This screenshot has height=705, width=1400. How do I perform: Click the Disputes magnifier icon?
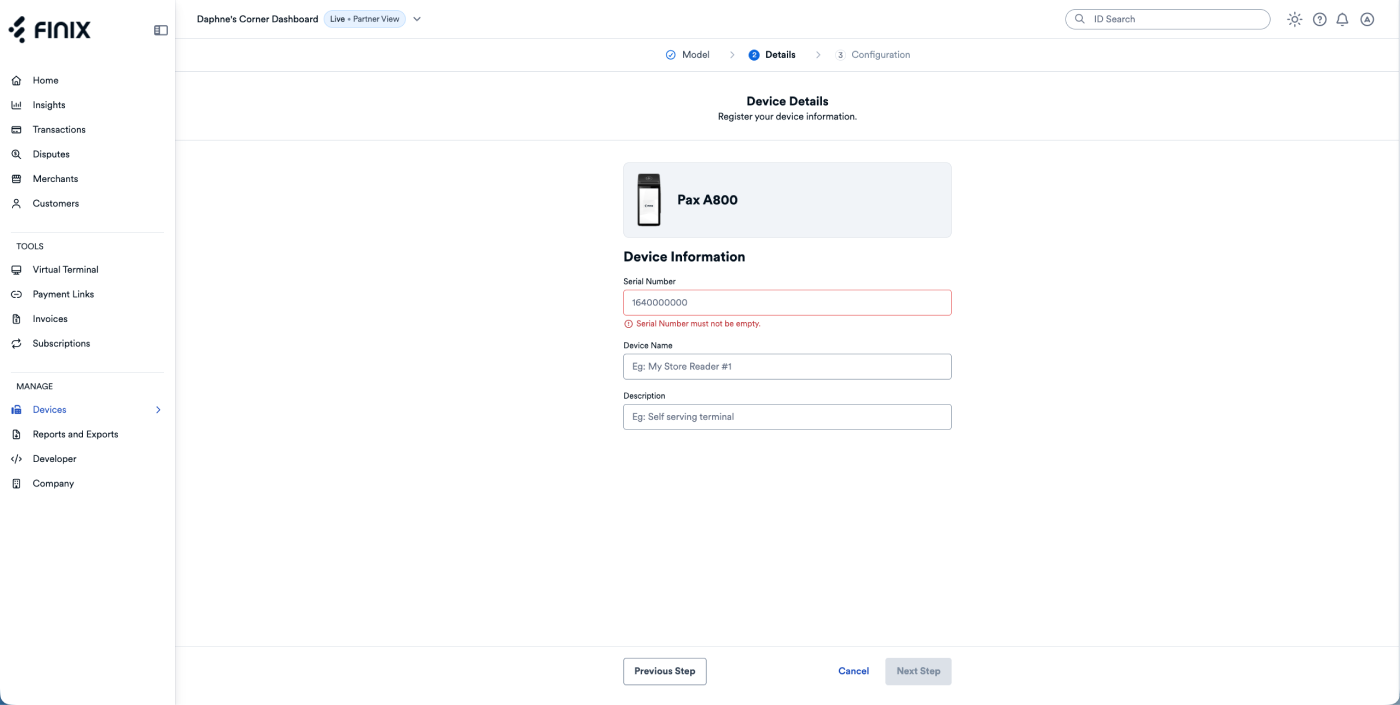tap(16, 154)
